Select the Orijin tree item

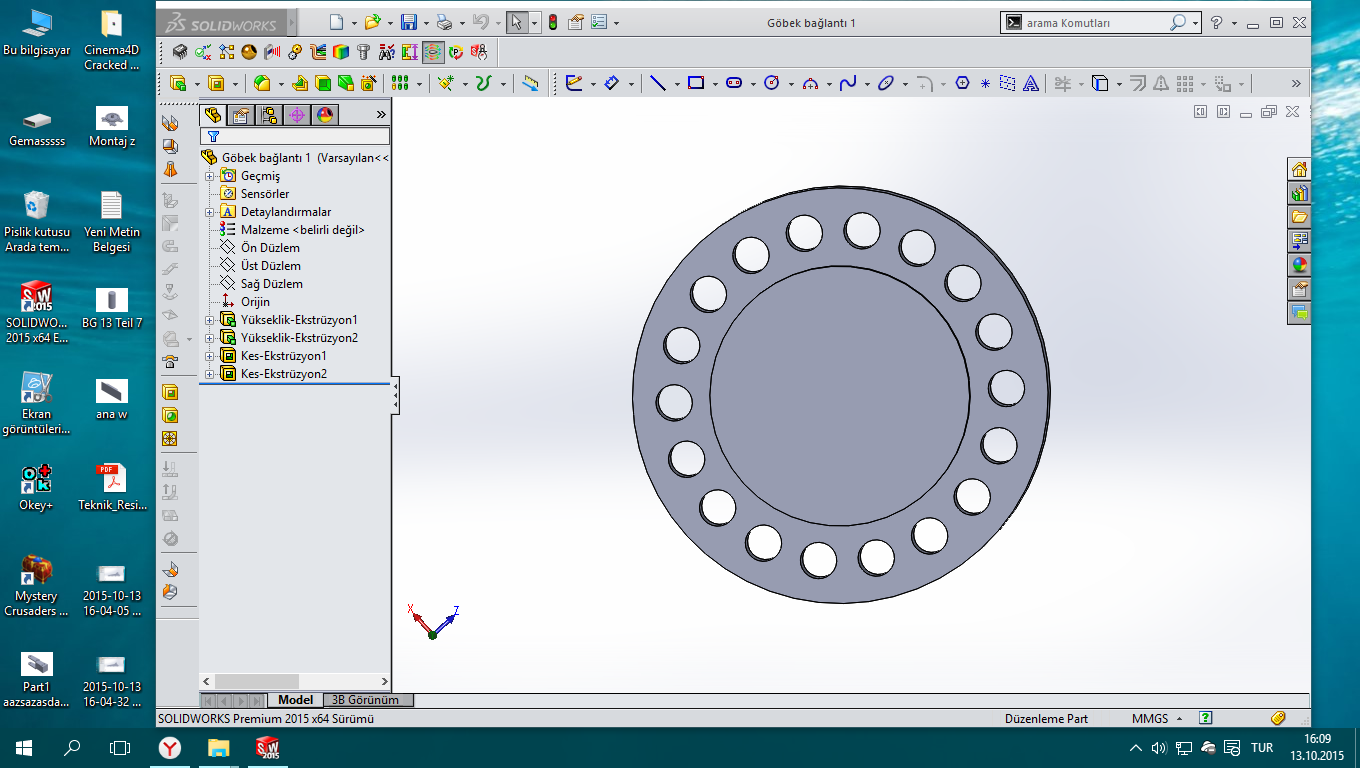(x=255, y=302)
